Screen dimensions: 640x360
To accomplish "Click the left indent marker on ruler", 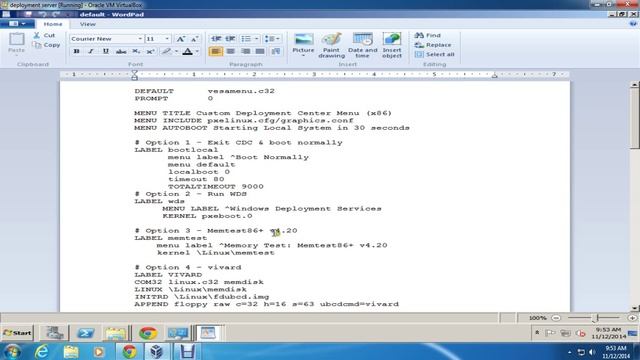I will (x=134, y=75).
